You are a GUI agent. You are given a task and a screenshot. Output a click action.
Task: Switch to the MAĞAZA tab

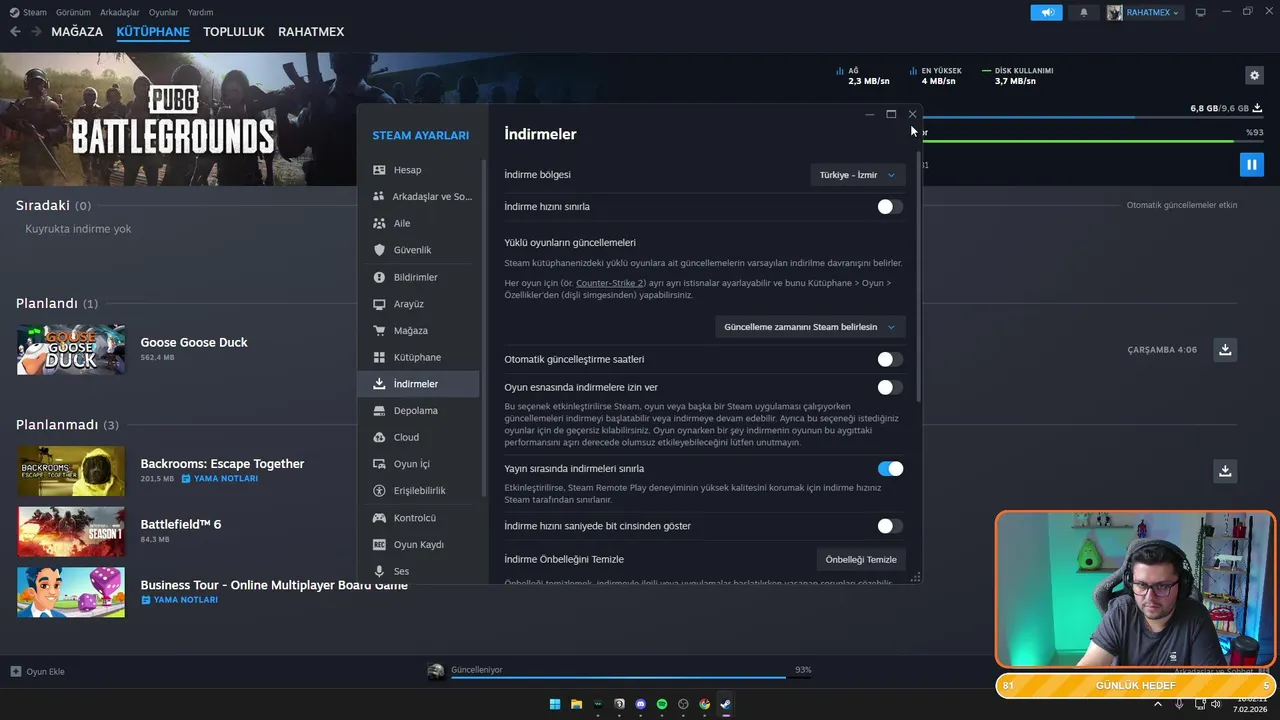(77, 32)
